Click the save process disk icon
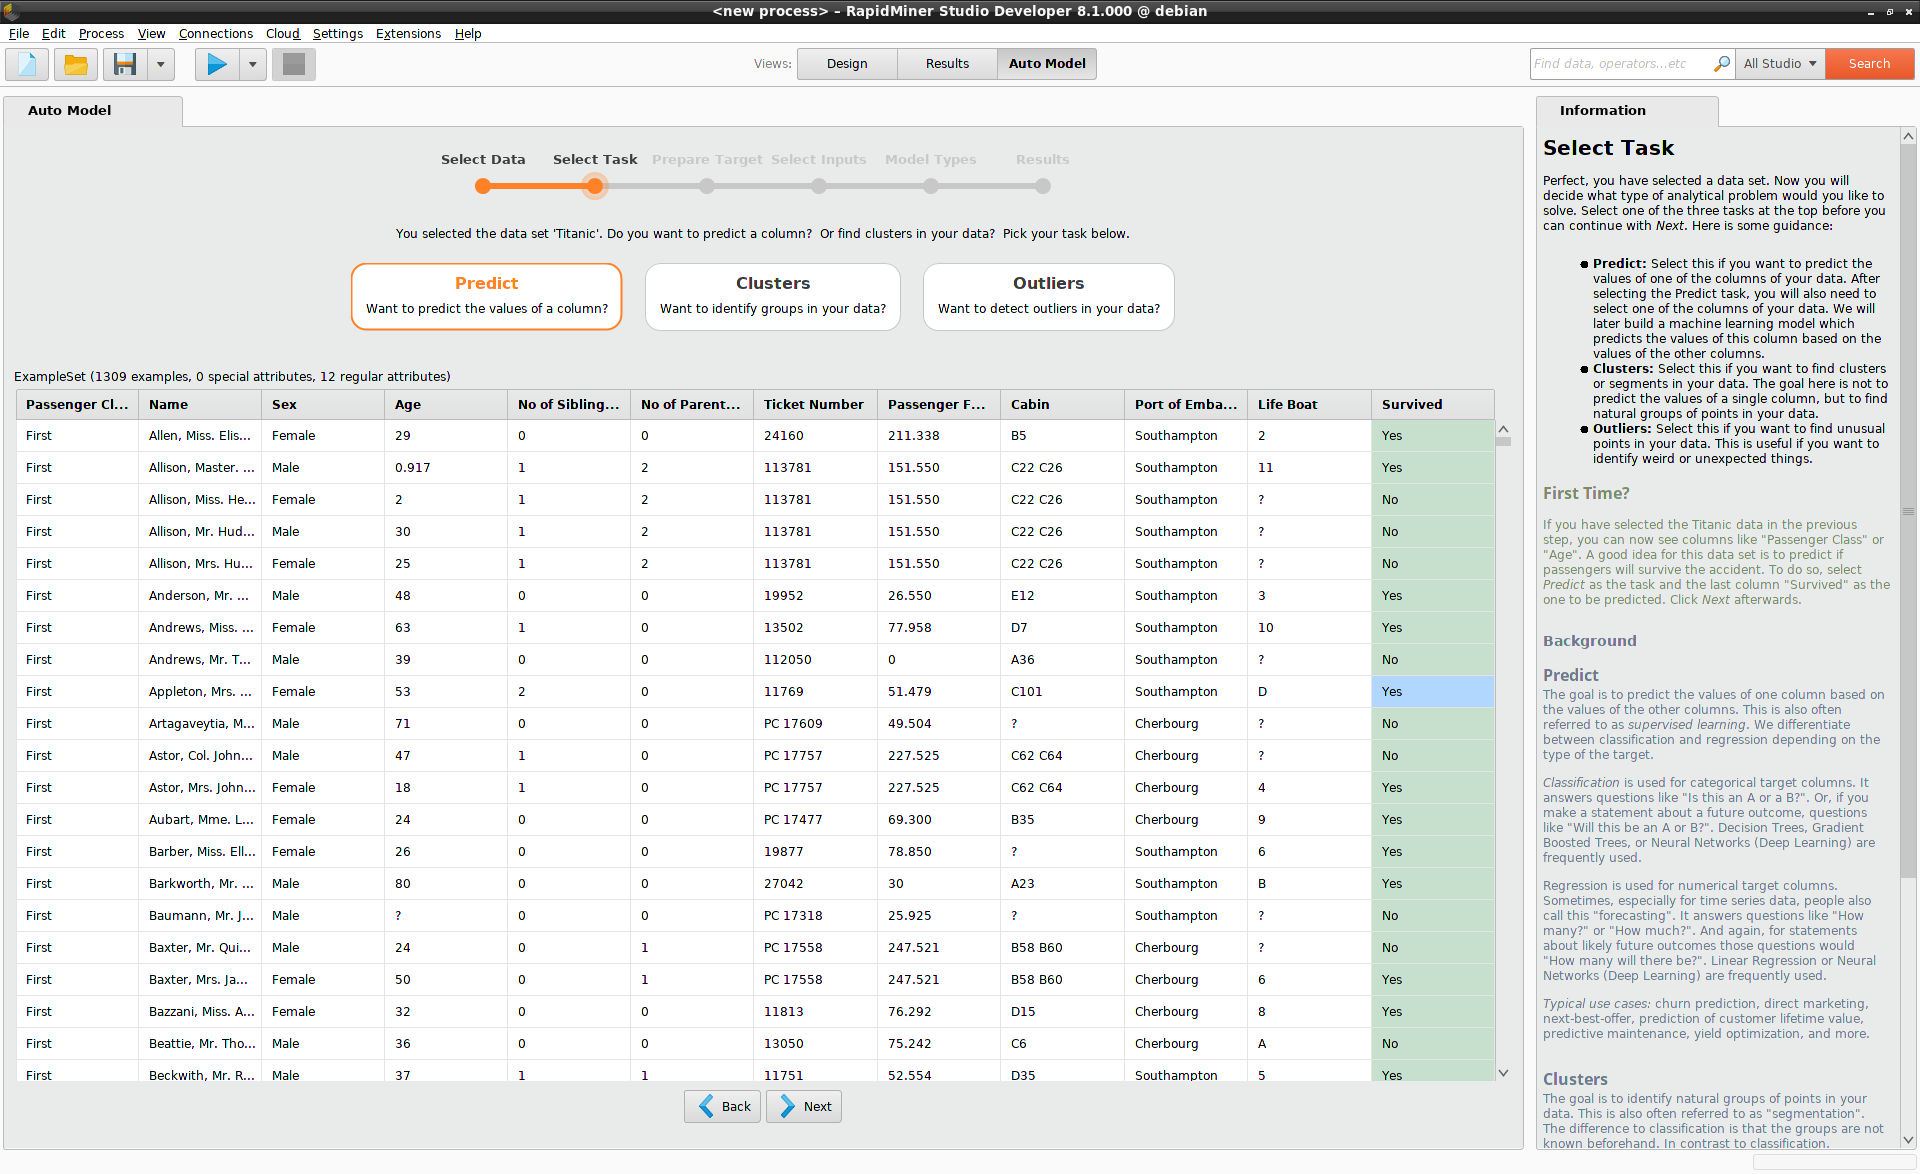Image resolution: width=1920 pixels, height=1174 pixels. (124, 64)
